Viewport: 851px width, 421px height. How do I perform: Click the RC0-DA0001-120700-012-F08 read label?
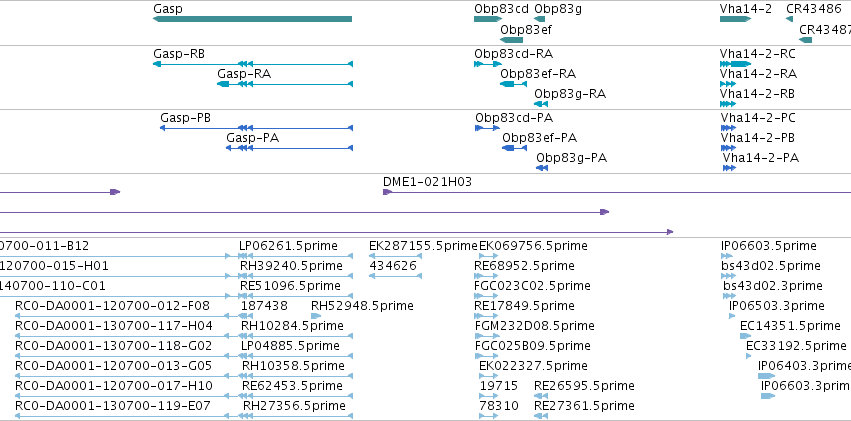tap(112, 306)
